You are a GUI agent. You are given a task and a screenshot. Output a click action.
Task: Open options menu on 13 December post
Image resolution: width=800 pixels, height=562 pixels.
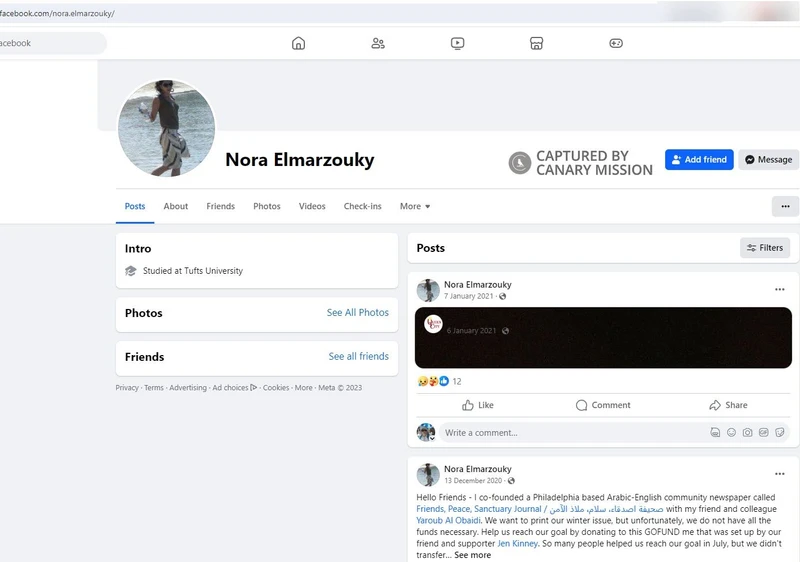click(x=780, y=474)
